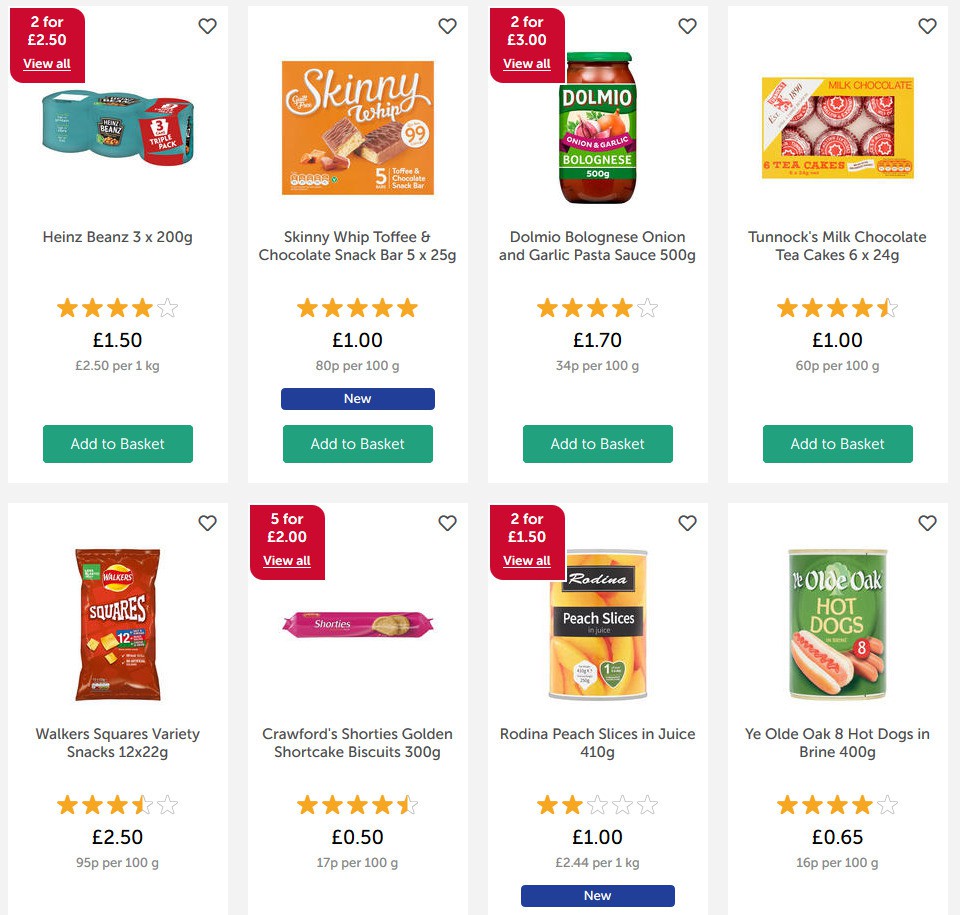Favorite Heinz Beanz with the heart icon
This screenshot has height=915, width=960.
(x=207, y=26)
